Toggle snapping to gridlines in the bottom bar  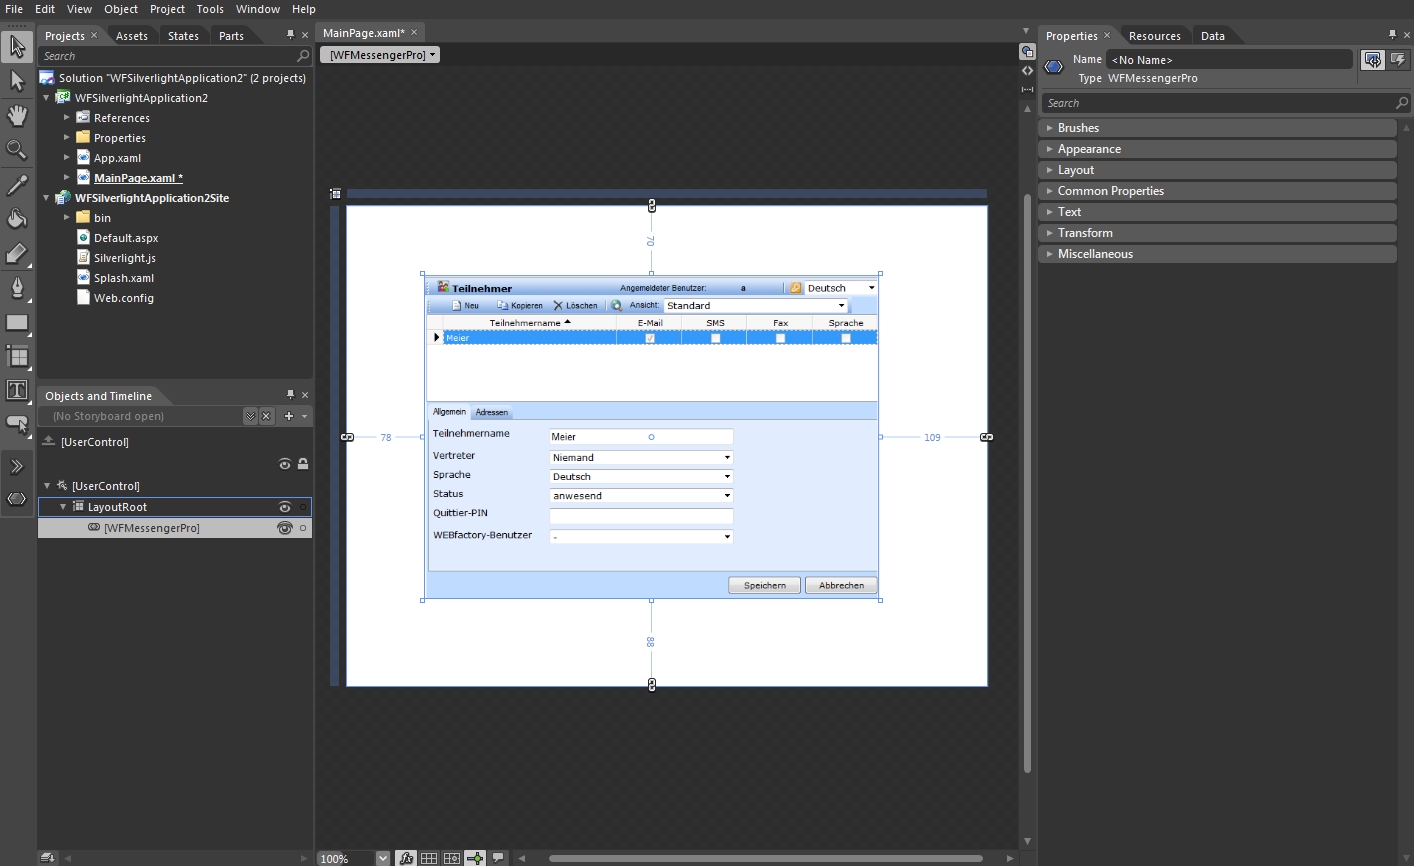pos(452,858)
